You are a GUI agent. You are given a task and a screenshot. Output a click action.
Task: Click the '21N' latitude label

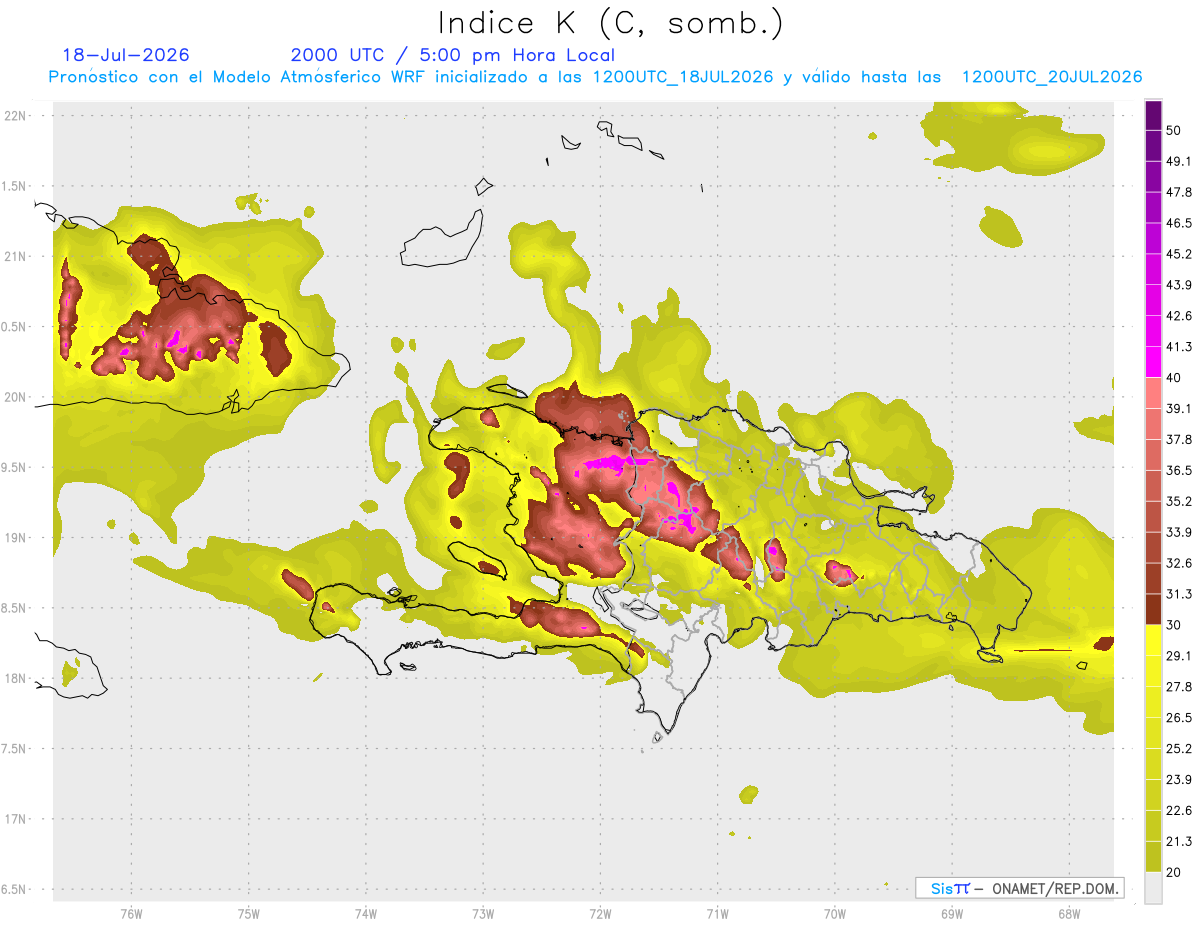[15, 256]
